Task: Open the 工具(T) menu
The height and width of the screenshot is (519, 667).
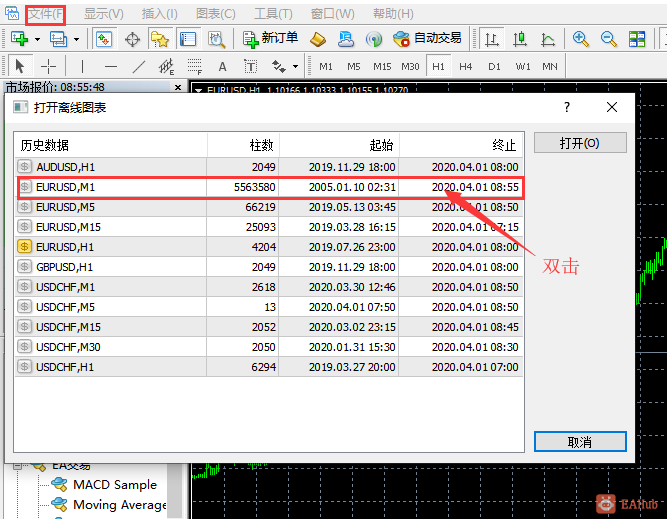Action: pyautogui.click(x=273, y=14)
